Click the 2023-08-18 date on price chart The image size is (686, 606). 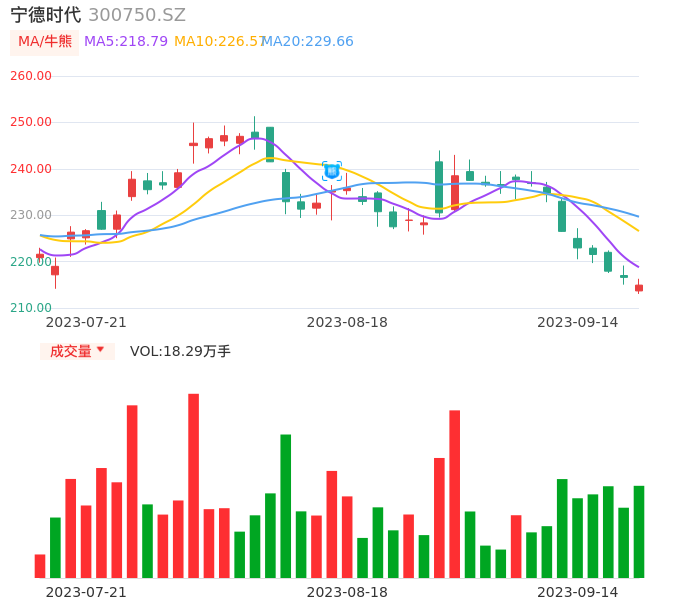[x=347, y=322]
